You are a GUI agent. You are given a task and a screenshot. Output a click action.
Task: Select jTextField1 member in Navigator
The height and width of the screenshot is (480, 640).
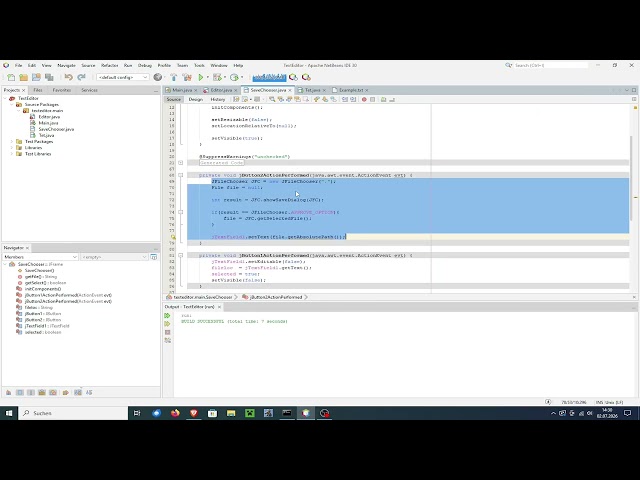coord(47,326)
